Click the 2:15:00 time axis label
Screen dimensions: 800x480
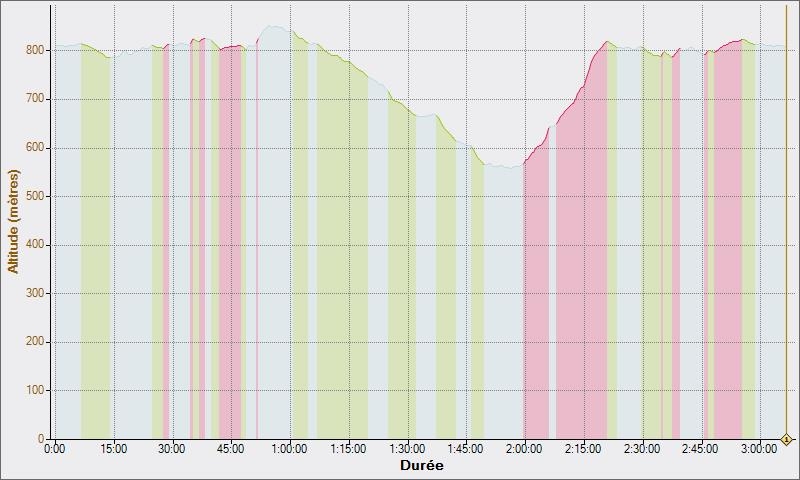[583, 449]
